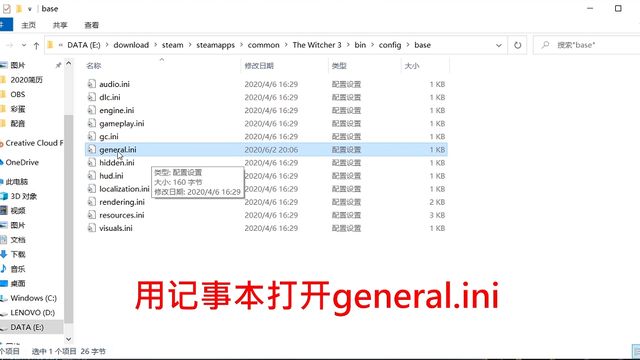Select the rendering.ini file icon
Screen dimensions: 640x360
tap(92, 202)
